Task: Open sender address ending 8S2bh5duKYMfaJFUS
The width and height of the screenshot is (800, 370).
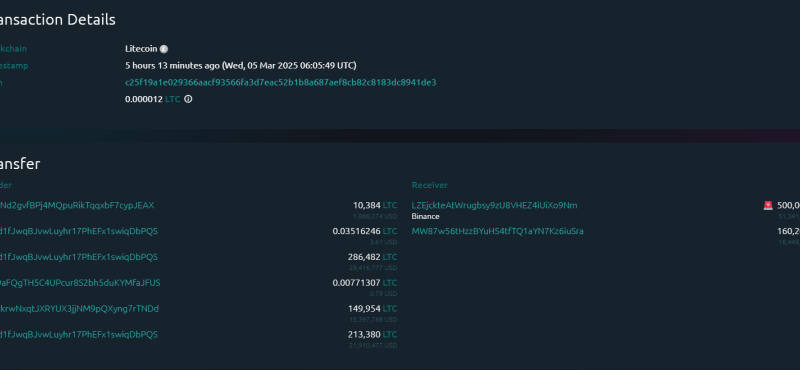Action: tap(80, 283)
